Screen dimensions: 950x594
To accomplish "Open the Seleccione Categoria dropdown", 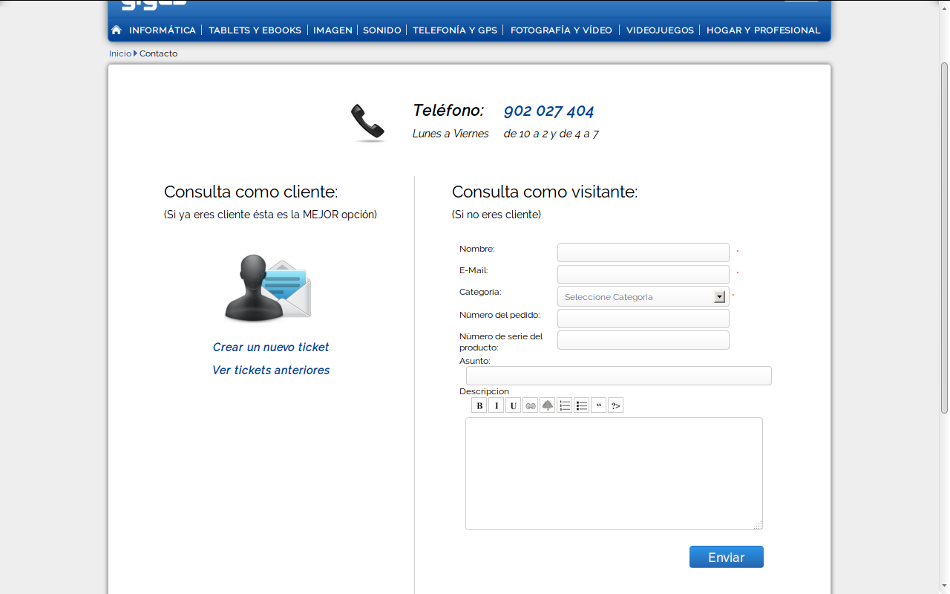I will (x=643, y=296).
